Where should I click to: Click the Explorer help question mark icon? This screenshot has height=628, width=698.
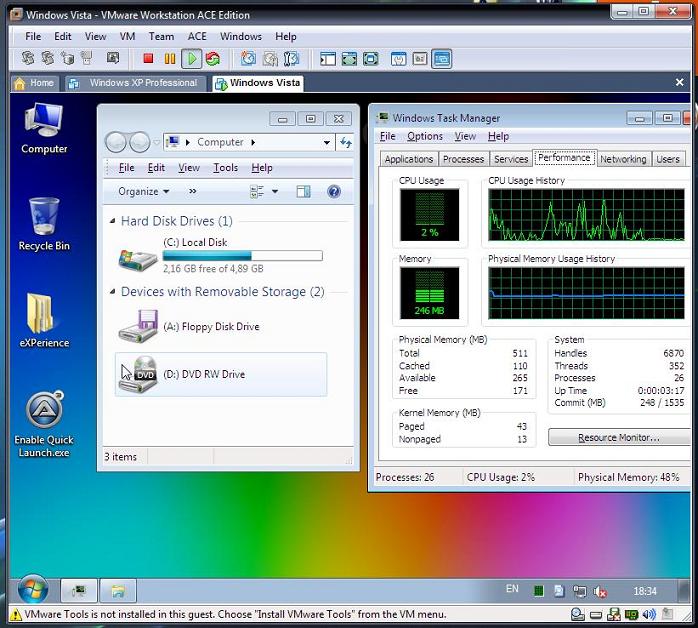[334, 191]
